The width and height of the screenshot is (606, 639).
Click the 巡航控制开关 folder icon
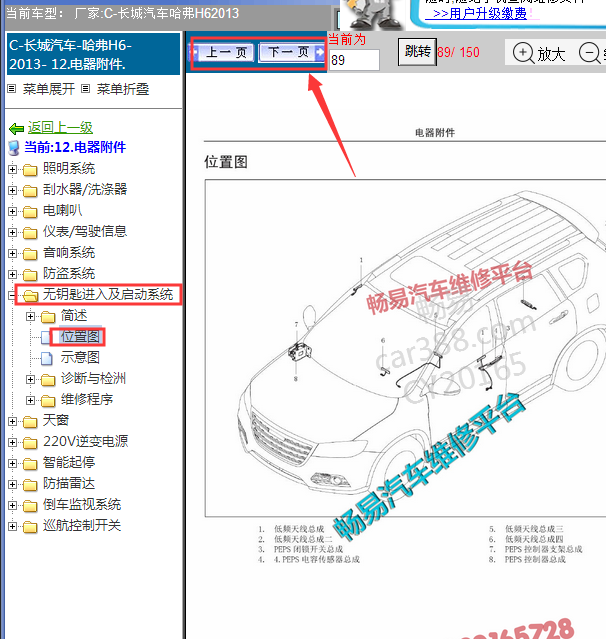(30, 526)
